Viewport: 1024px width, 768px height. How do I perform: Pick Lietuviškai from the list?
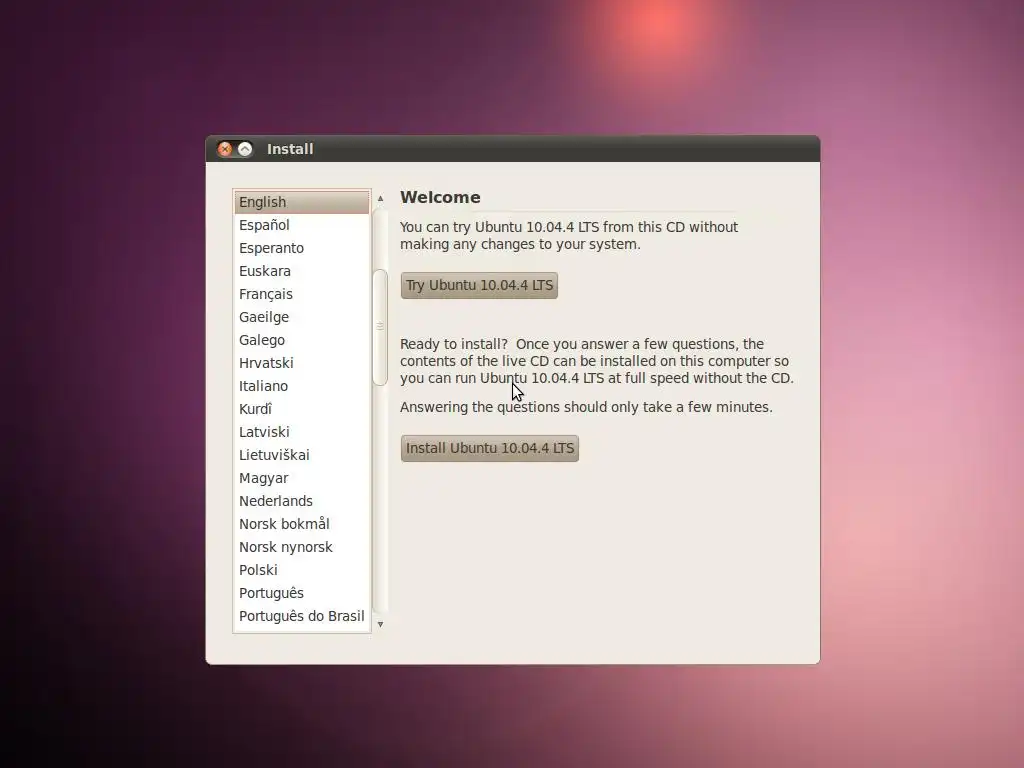click(x=302, y=455)
